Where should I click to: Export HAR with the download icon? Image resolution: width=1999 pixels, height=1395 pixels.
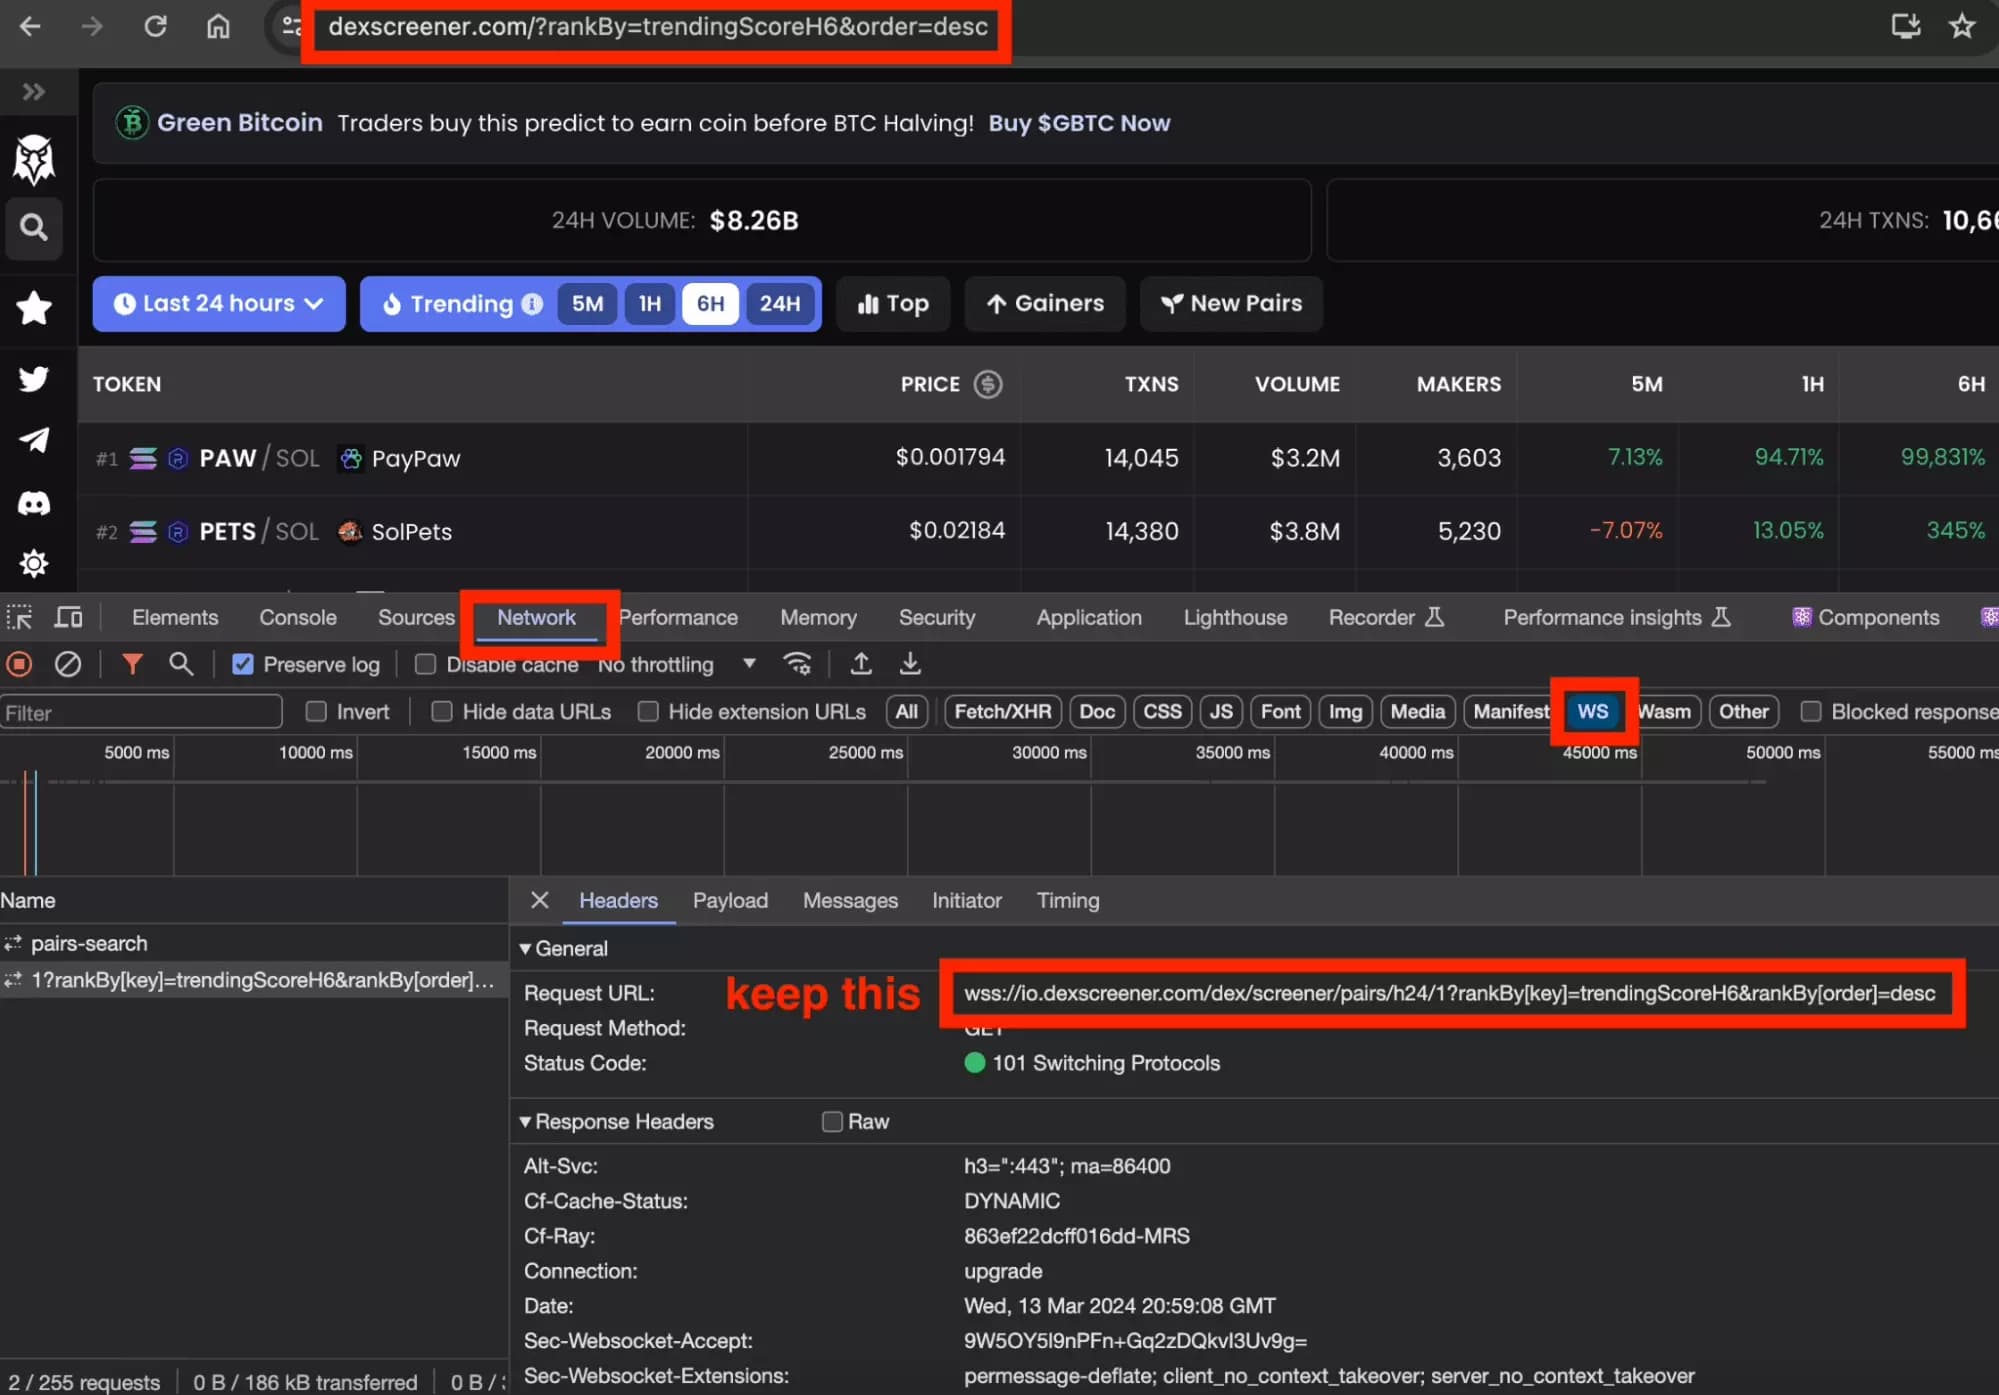pyautogui.click(x=909, y=663)
